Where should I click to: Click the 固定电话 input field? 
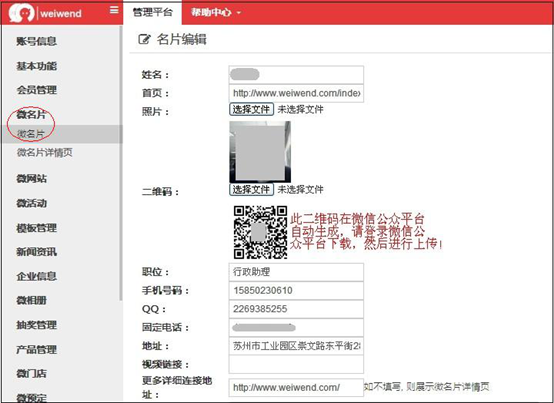(x=296, y=327)
